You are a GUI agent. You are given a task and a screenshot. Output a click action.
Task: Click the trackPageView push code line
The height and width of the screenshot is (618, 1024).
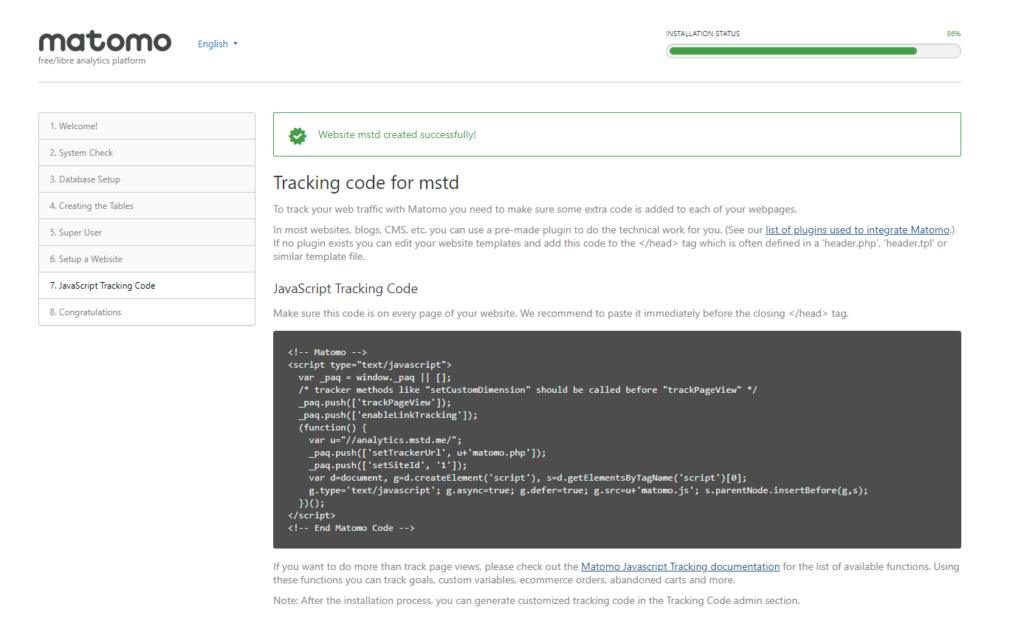click(x=374, y=402)
